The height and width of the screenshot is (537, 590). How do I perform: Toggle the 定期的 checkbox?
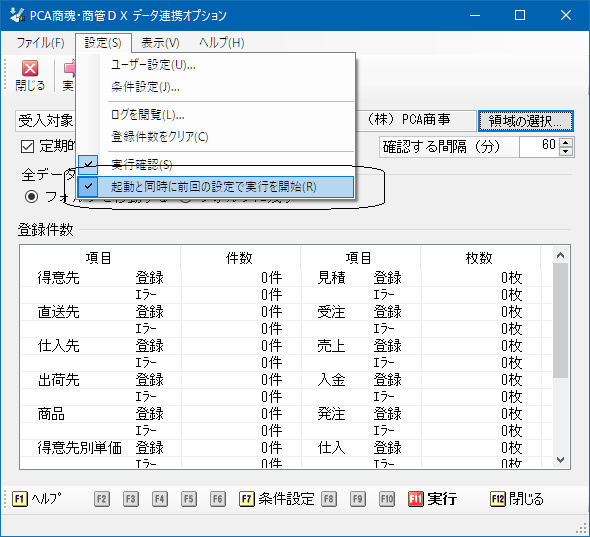click(x=27, y=146)
